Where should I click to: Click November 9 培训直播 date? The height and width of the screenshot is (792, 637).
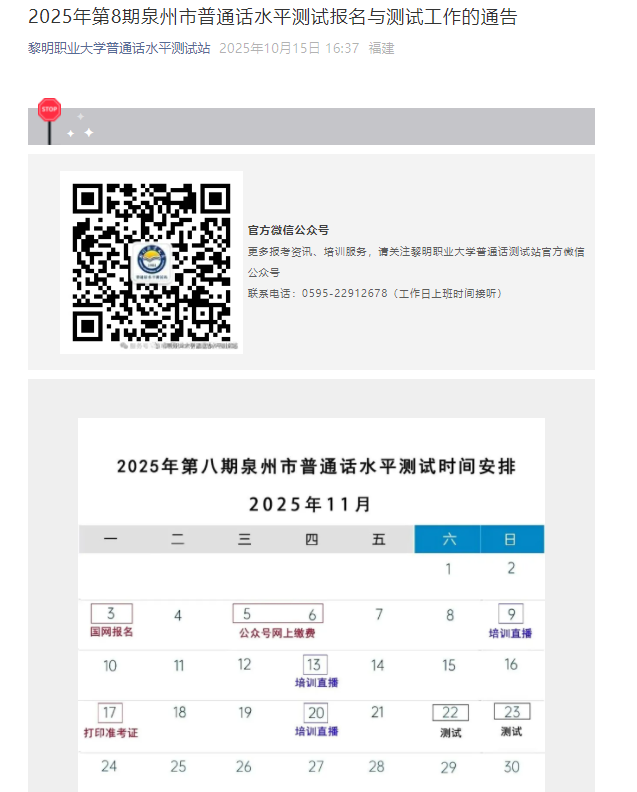(x=511, y=614)
